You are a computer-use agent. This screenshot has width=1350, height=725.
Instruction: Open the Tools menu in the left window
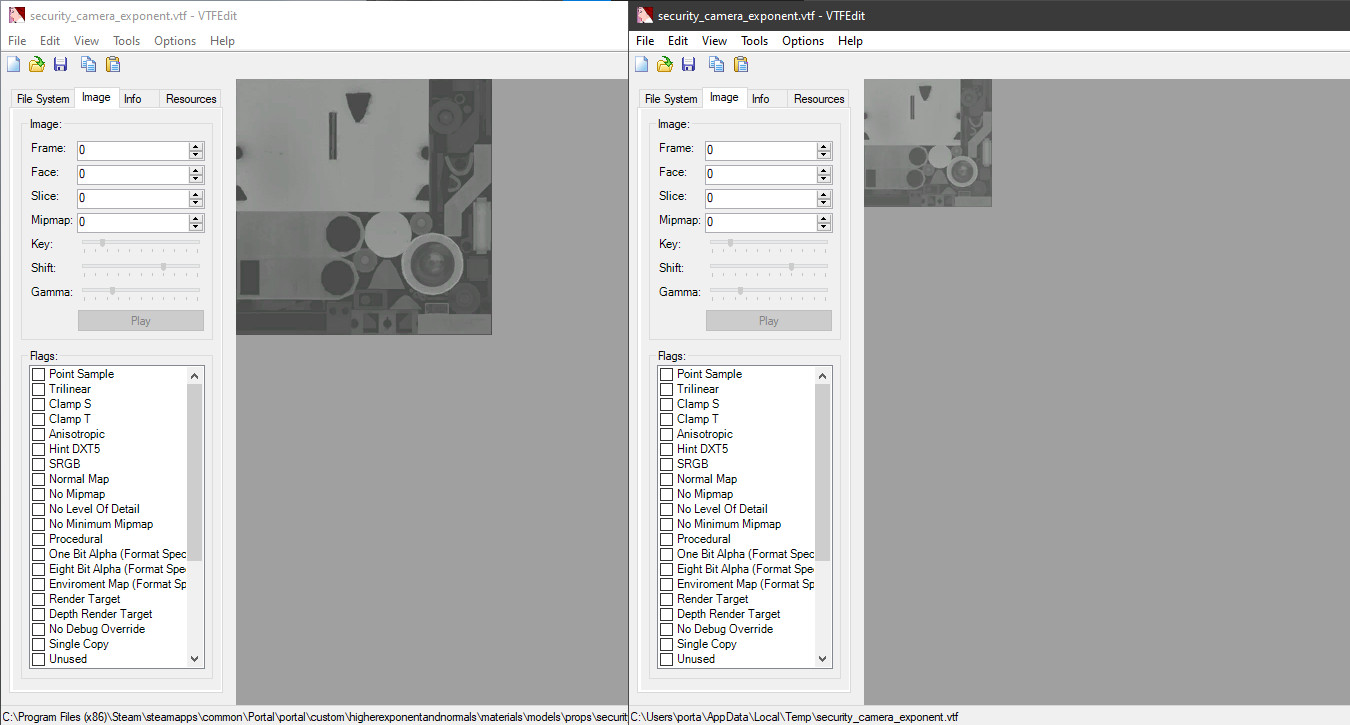126,41
